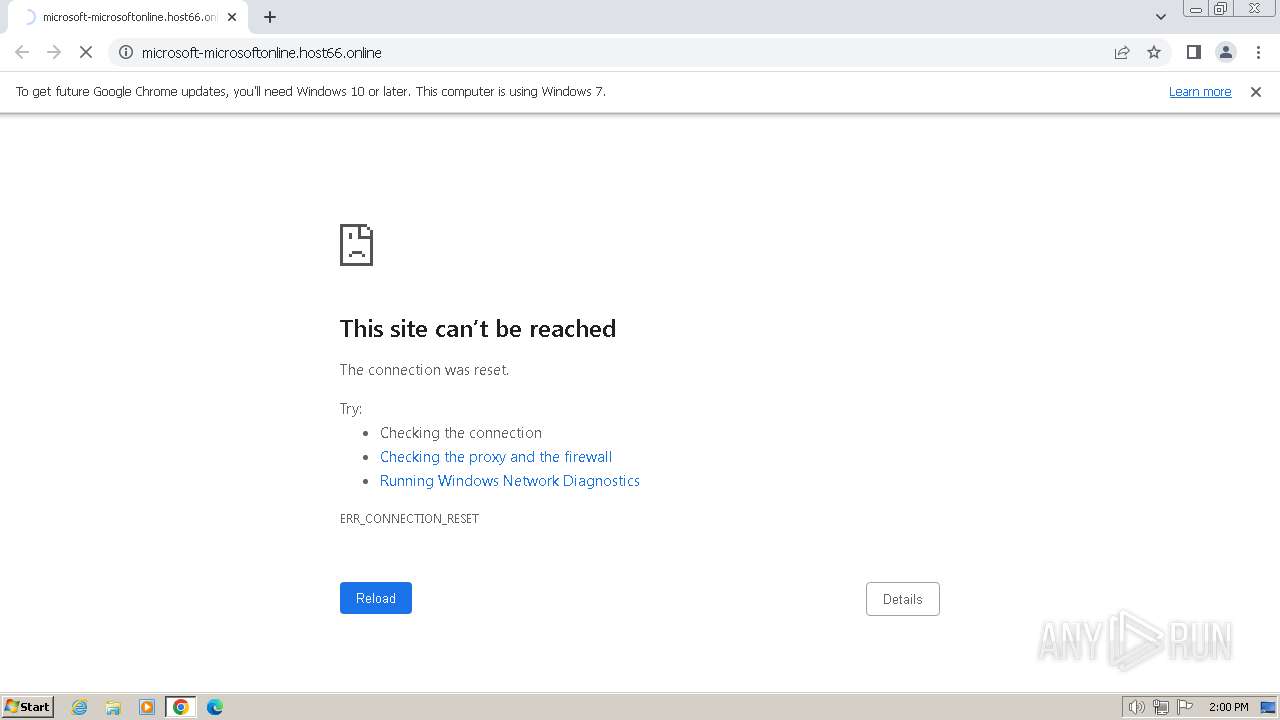
Task: Open File Explorer from the taskbar
Action: [113, 707]
